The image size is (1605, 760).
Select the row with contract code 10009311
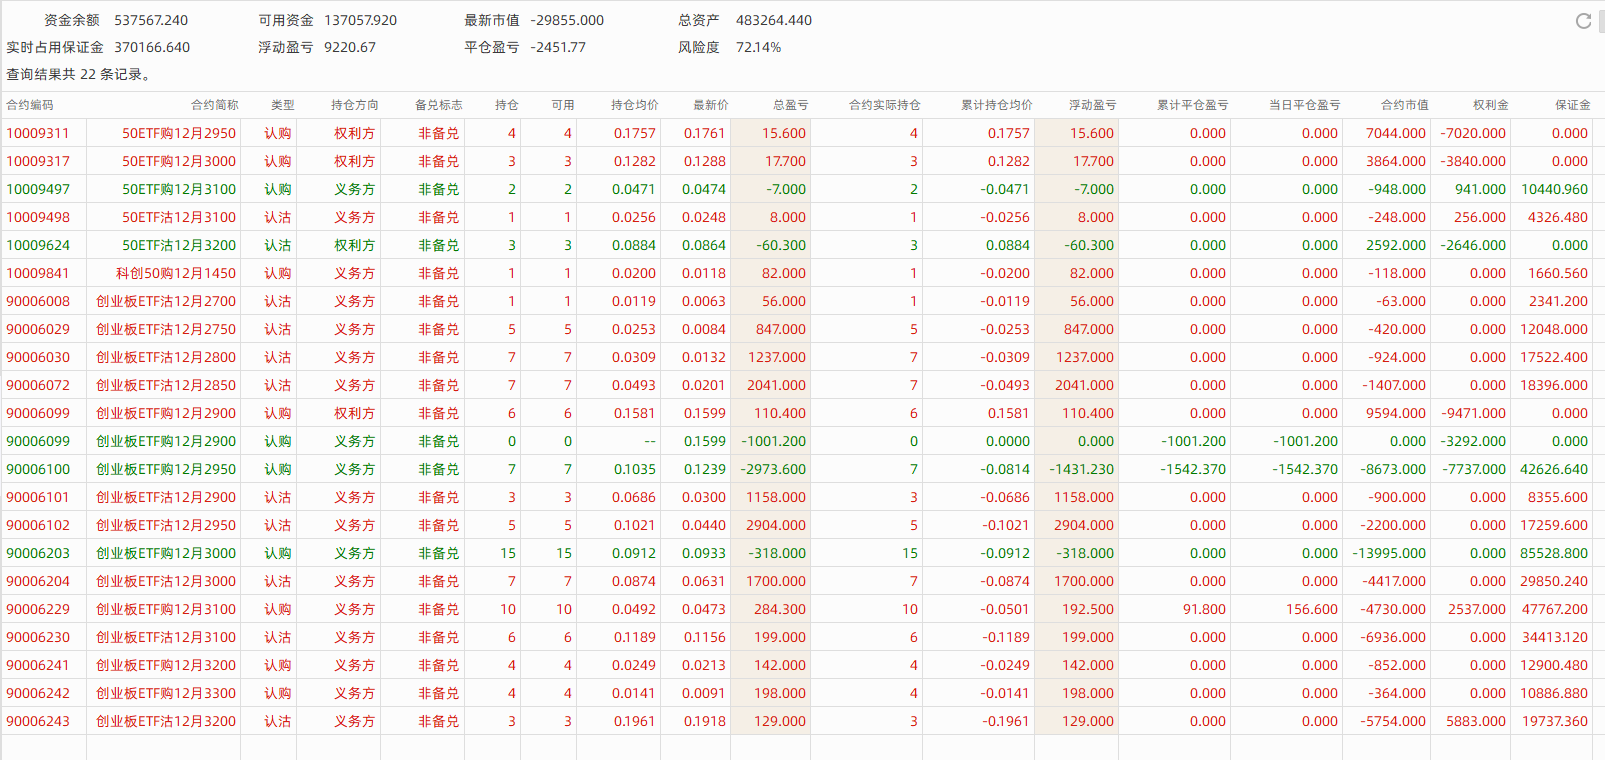(38, 133)
